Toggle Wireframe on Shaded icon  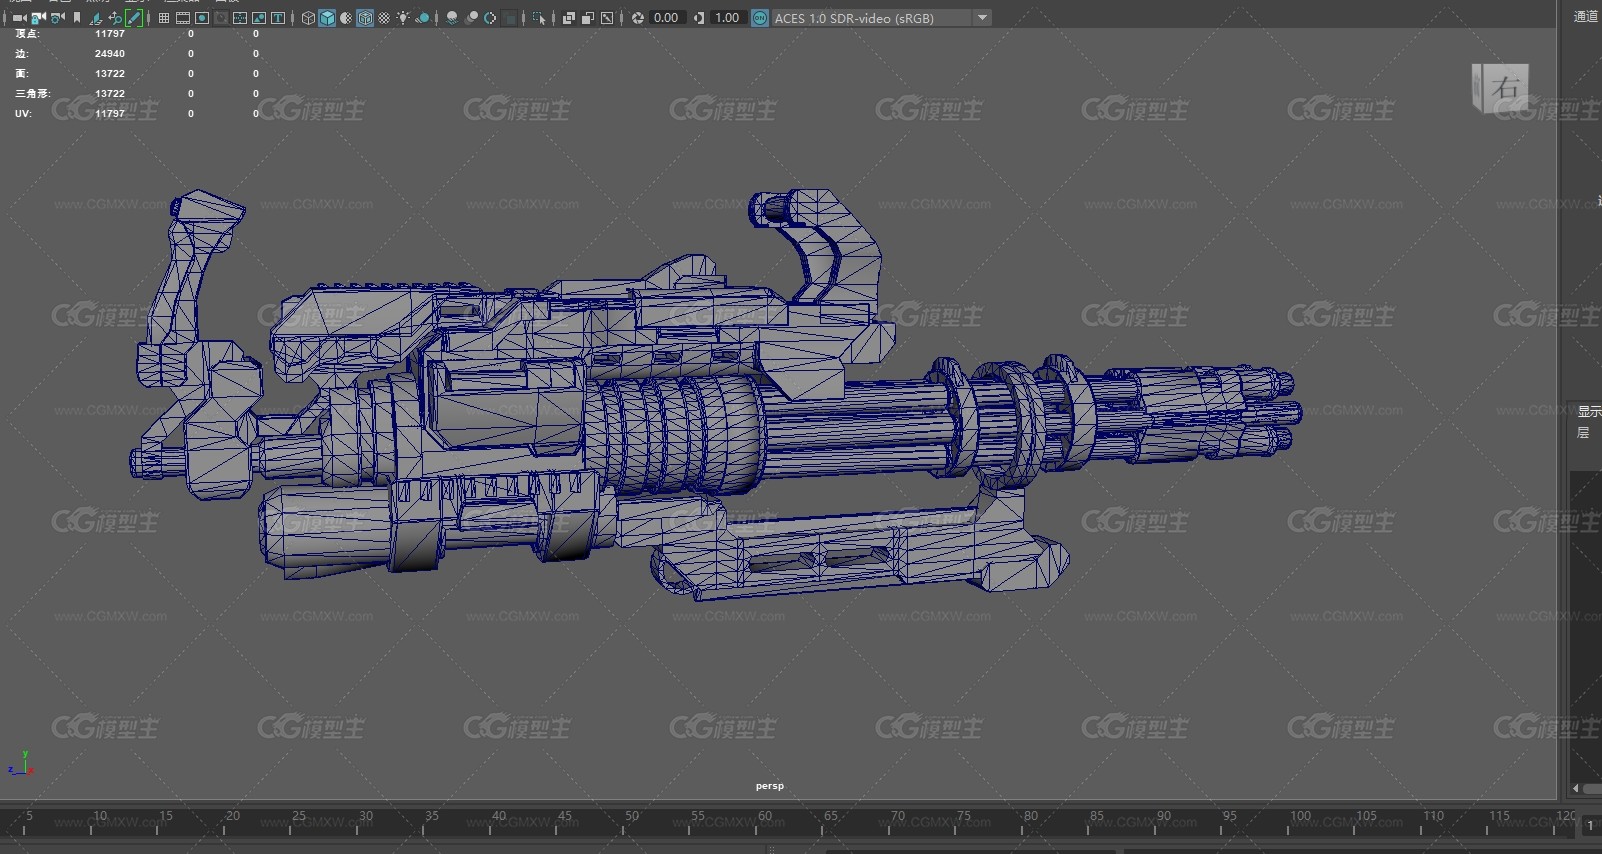(365, 18)
